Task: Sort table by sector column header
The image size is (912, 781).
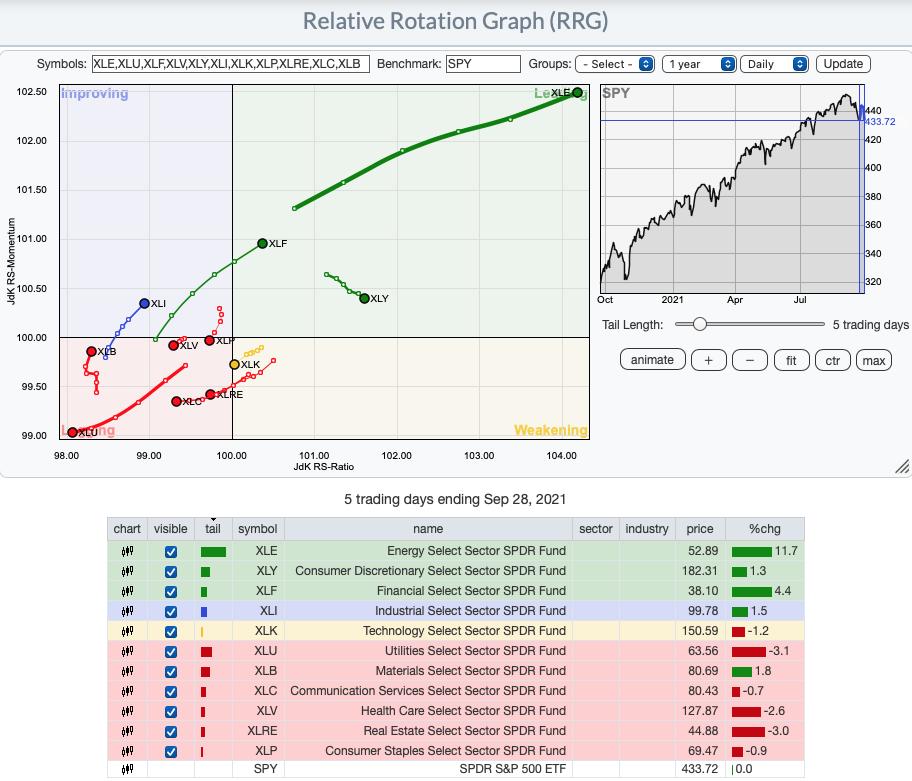Action: coord(596,529)
